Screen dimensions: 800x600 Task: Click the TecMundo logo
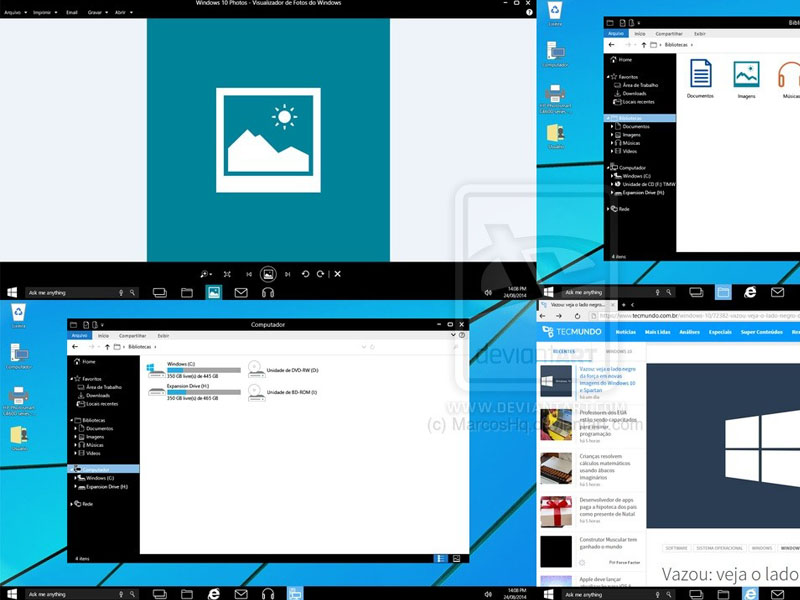(x=572, y=332)
